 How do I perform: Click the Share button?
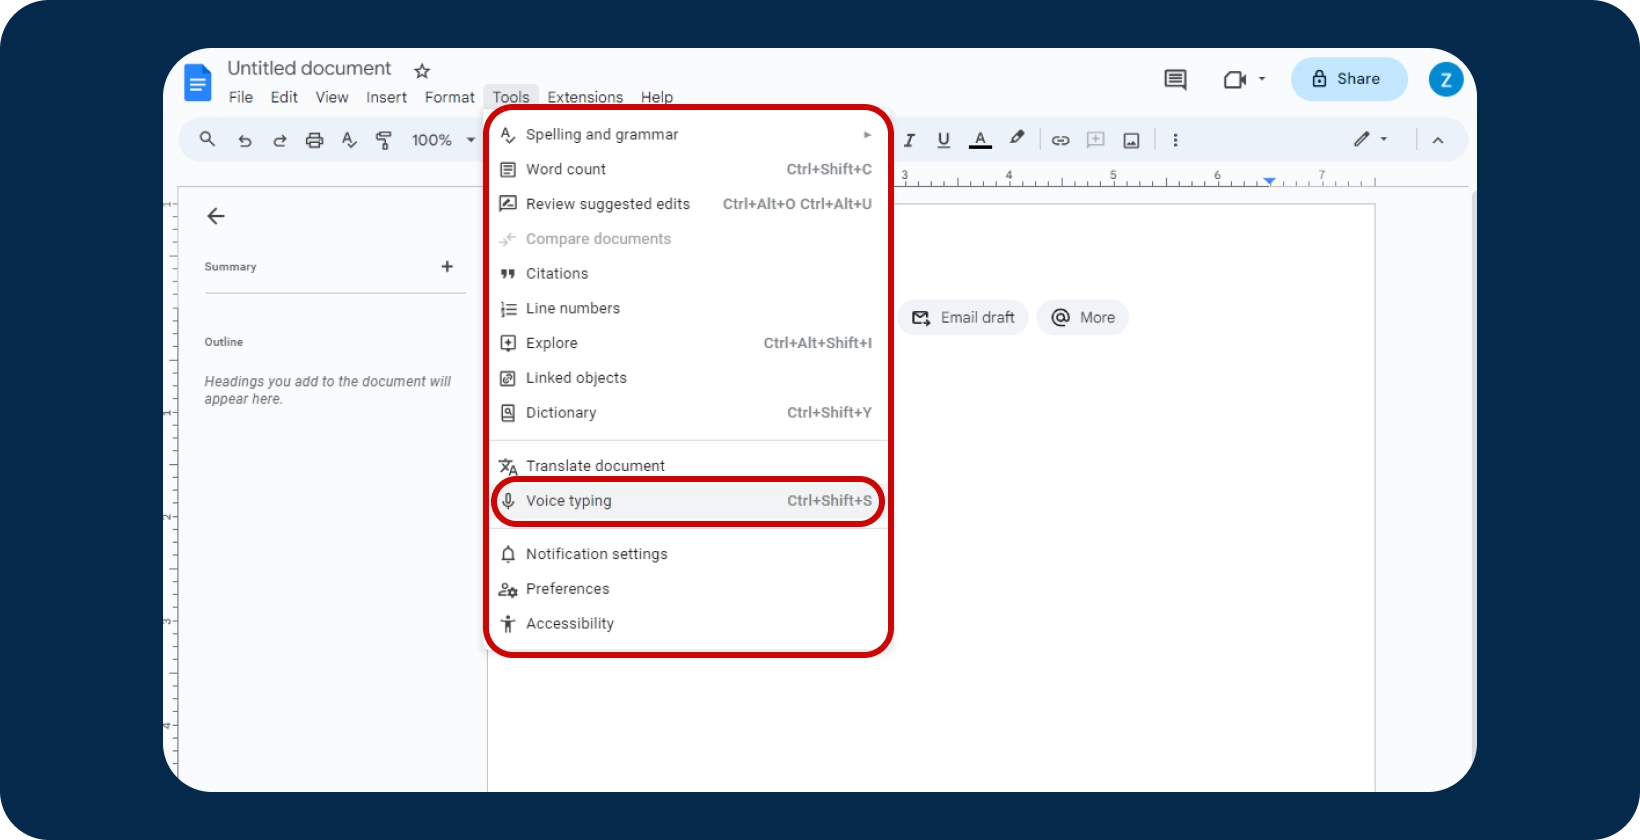(x=1349, y=79)
